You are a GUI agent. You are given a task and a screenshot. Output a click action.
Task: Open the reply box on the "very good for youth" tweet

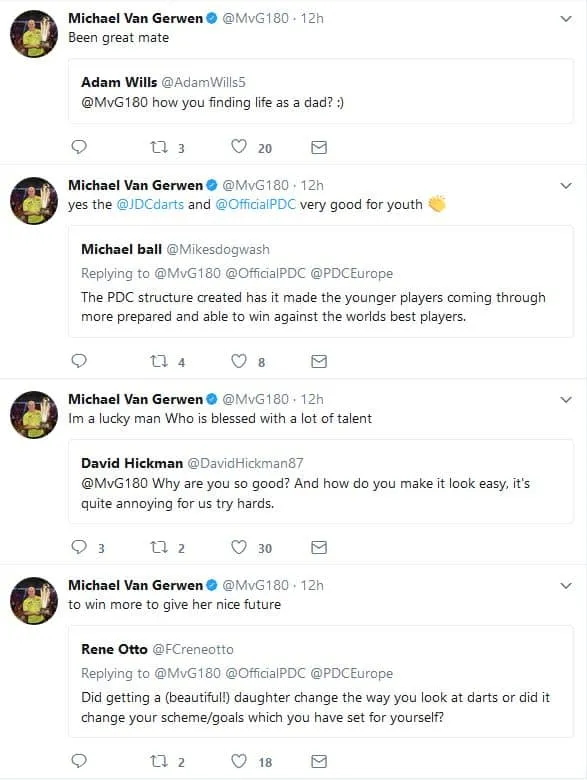point(79,361)
